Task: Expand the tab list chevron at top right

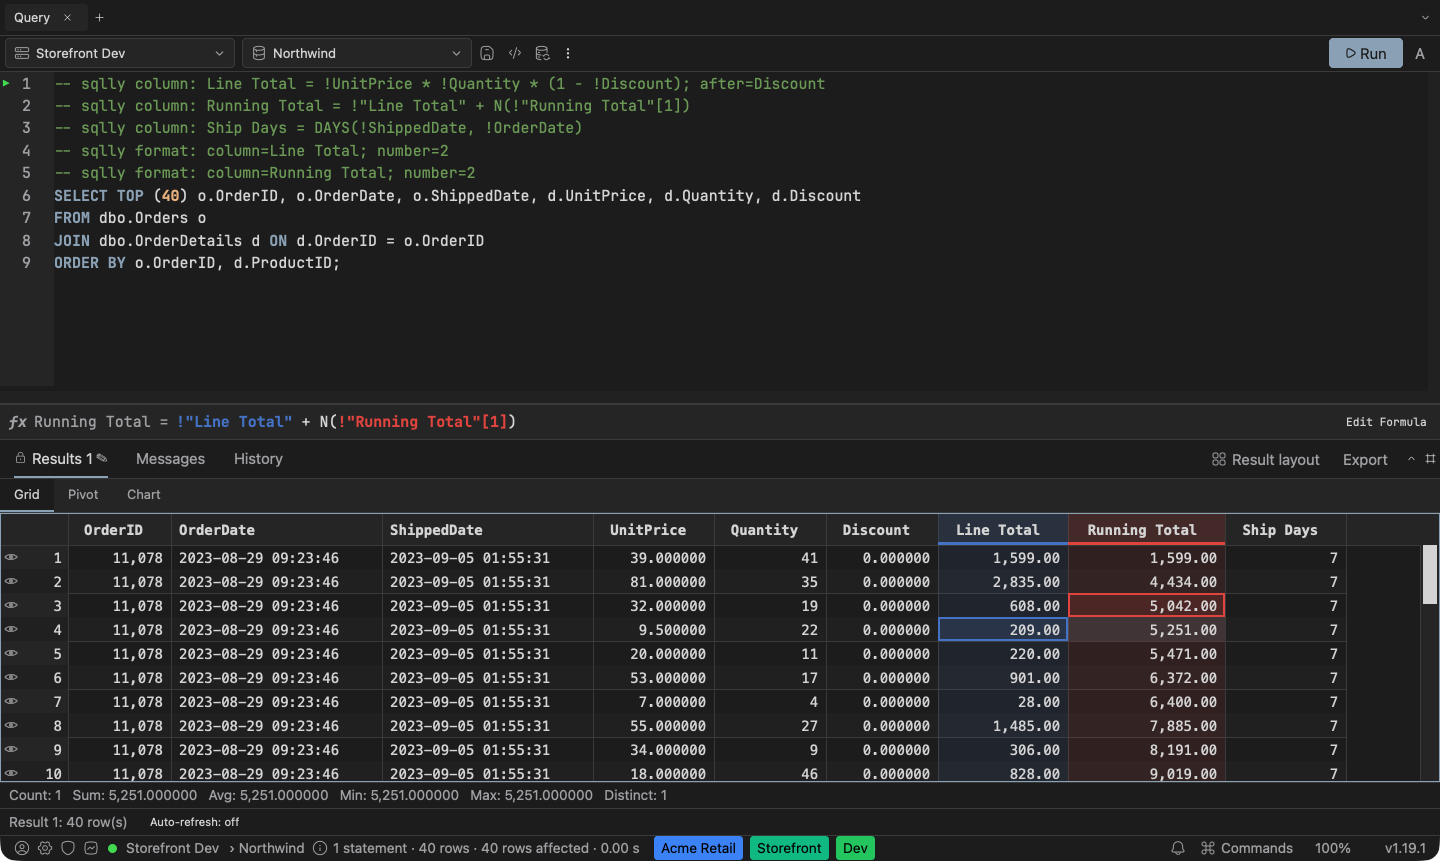Action: 1425,17
